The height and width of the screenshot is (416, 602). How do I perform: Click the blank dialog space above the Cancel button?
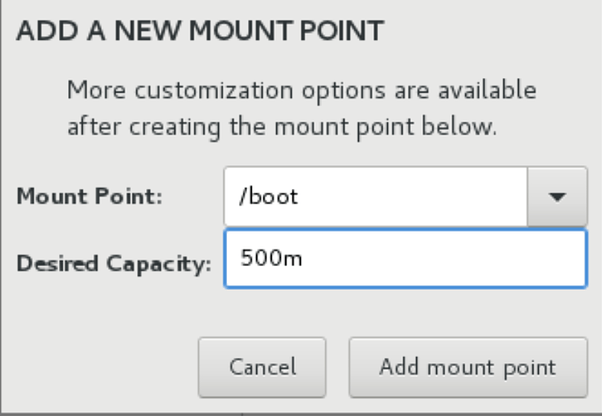(262, 313)
